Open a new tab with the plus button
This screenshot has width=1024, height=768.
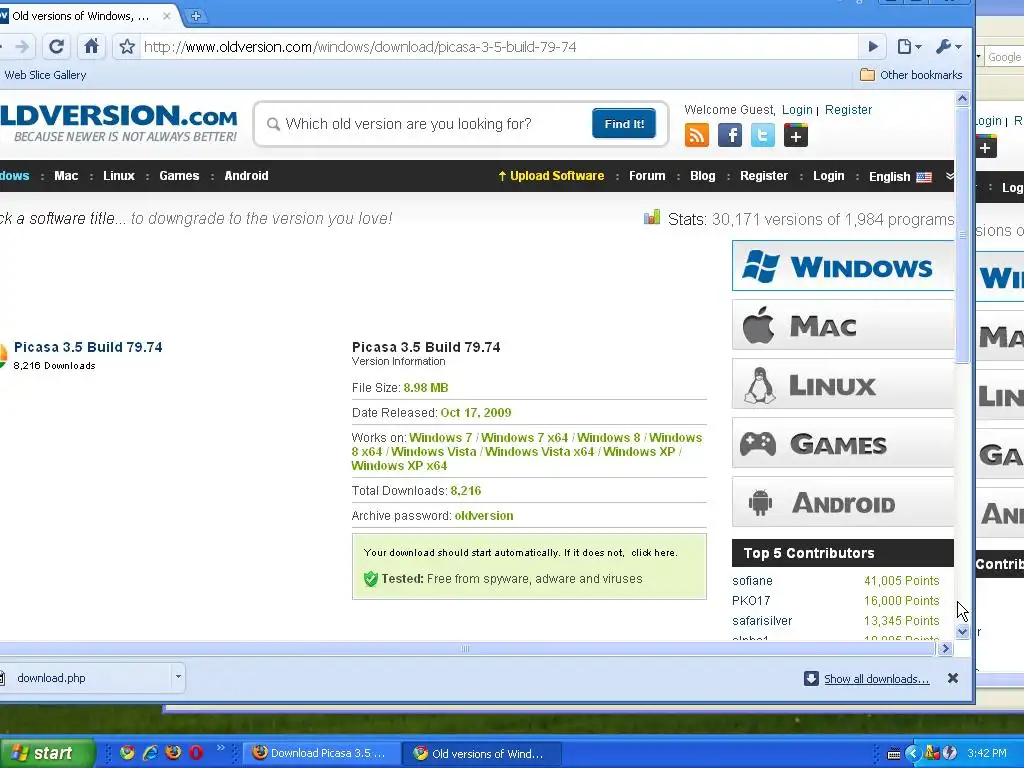pyautogui.click(x=195, y=16)
